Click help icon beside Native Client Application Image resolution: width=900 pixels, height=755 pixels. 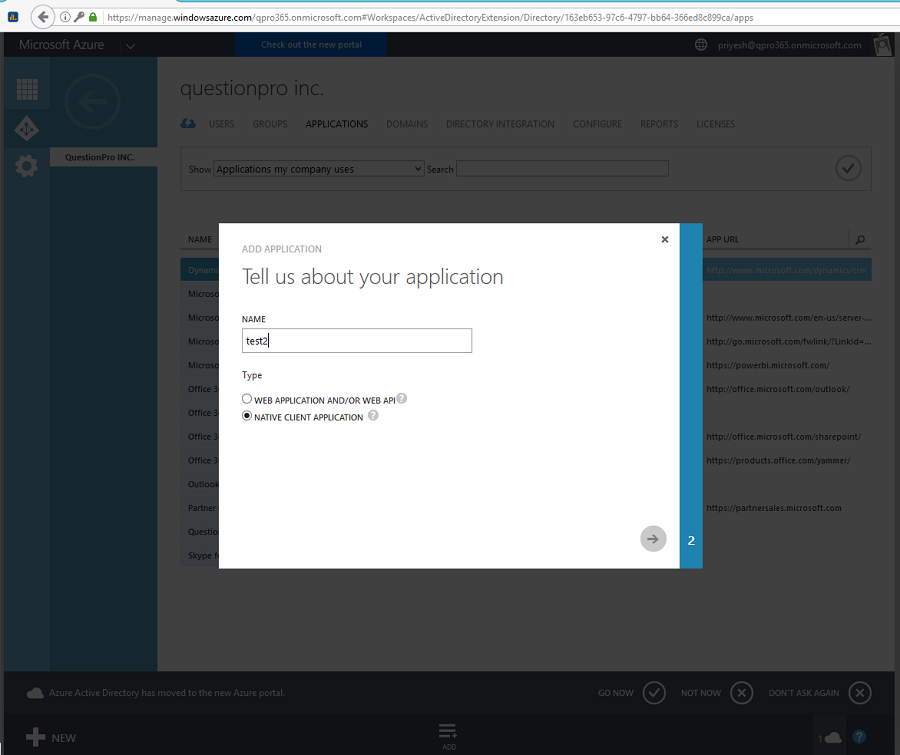tap(373, 416)
